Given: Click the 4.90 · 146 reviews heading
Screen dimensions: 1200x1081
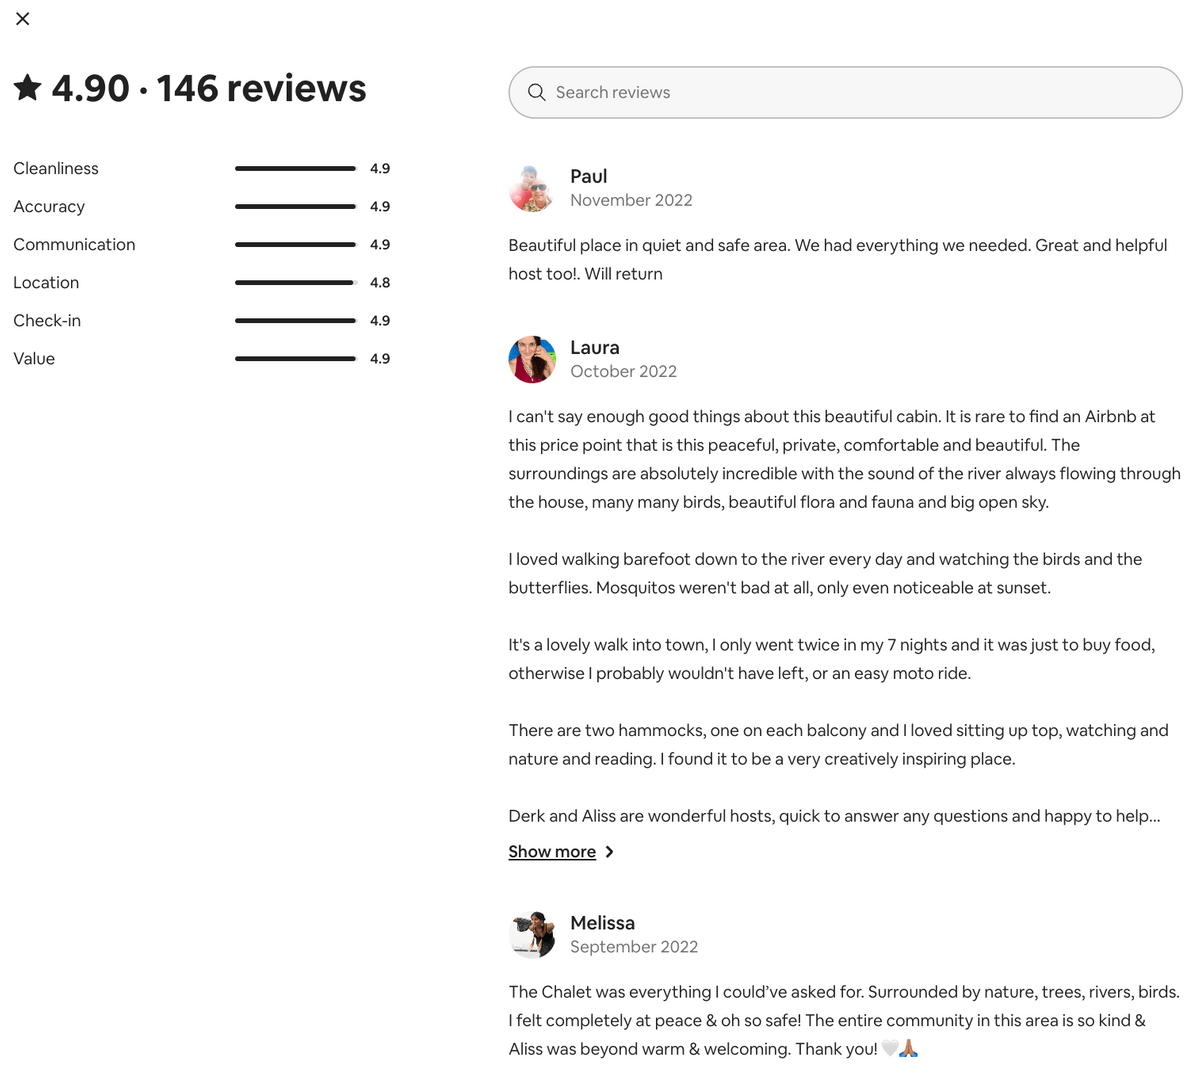Looking at the screenshot, I should (209, 88).
